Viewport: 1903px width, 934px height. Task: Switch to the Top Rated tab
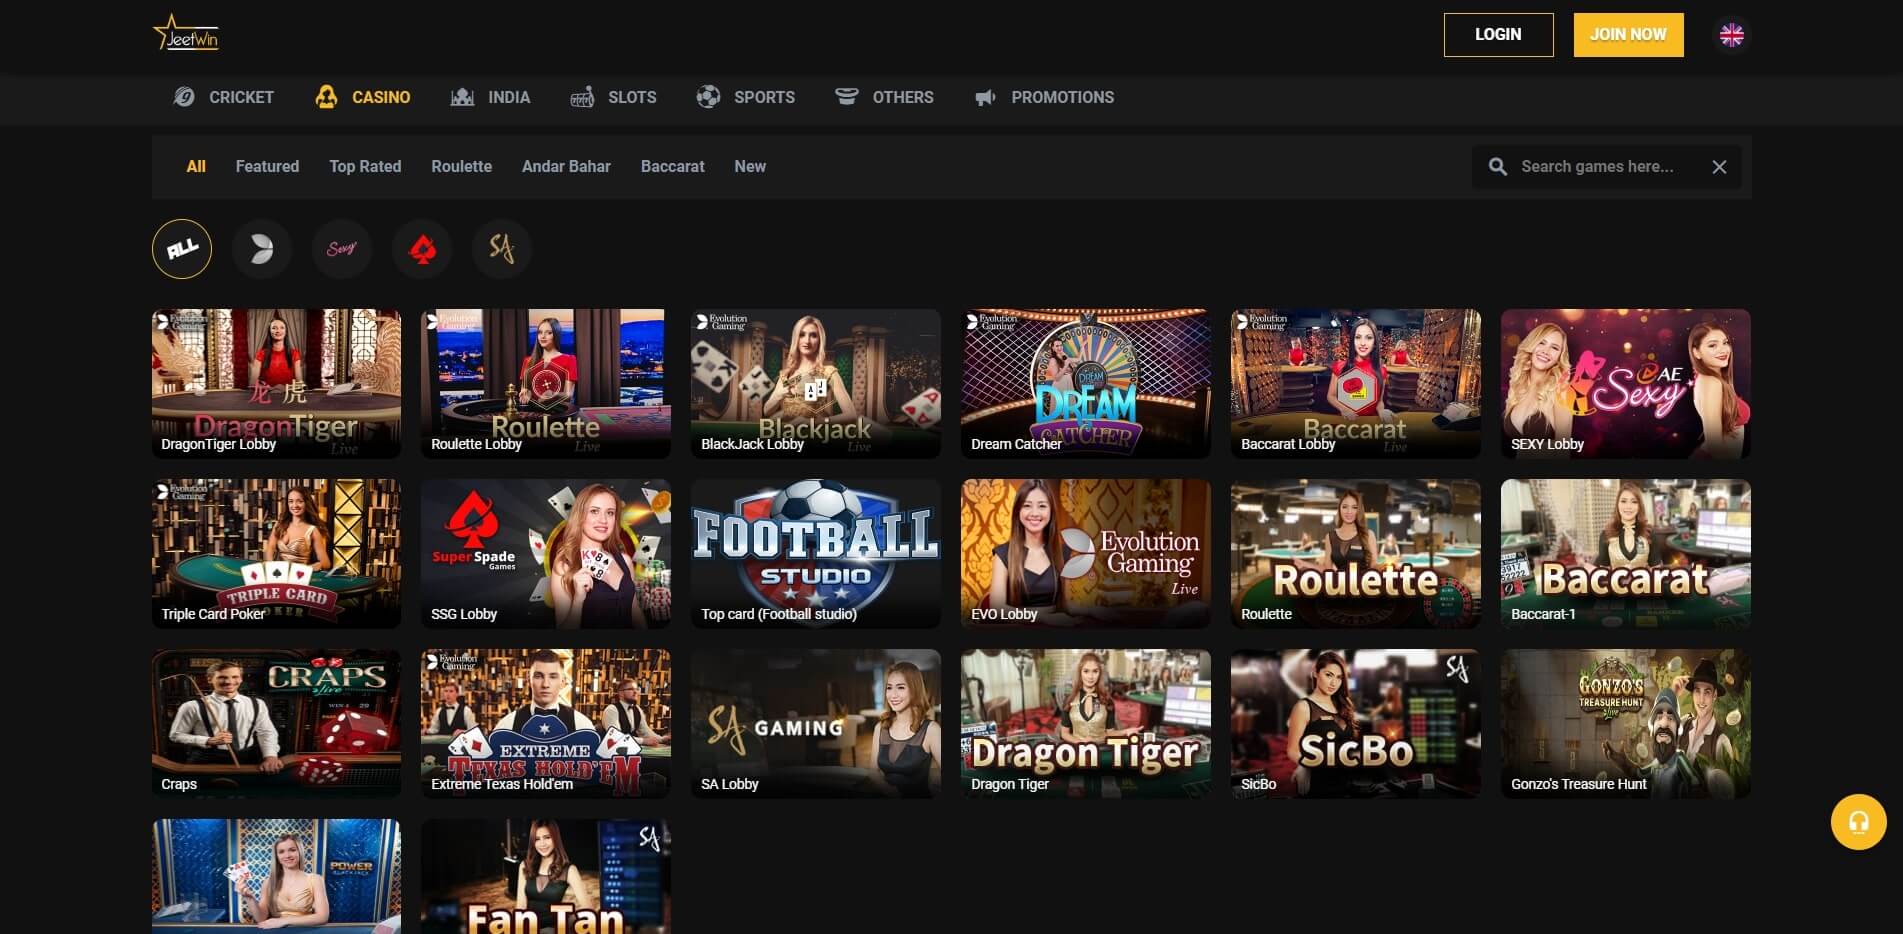pos(365,167)
